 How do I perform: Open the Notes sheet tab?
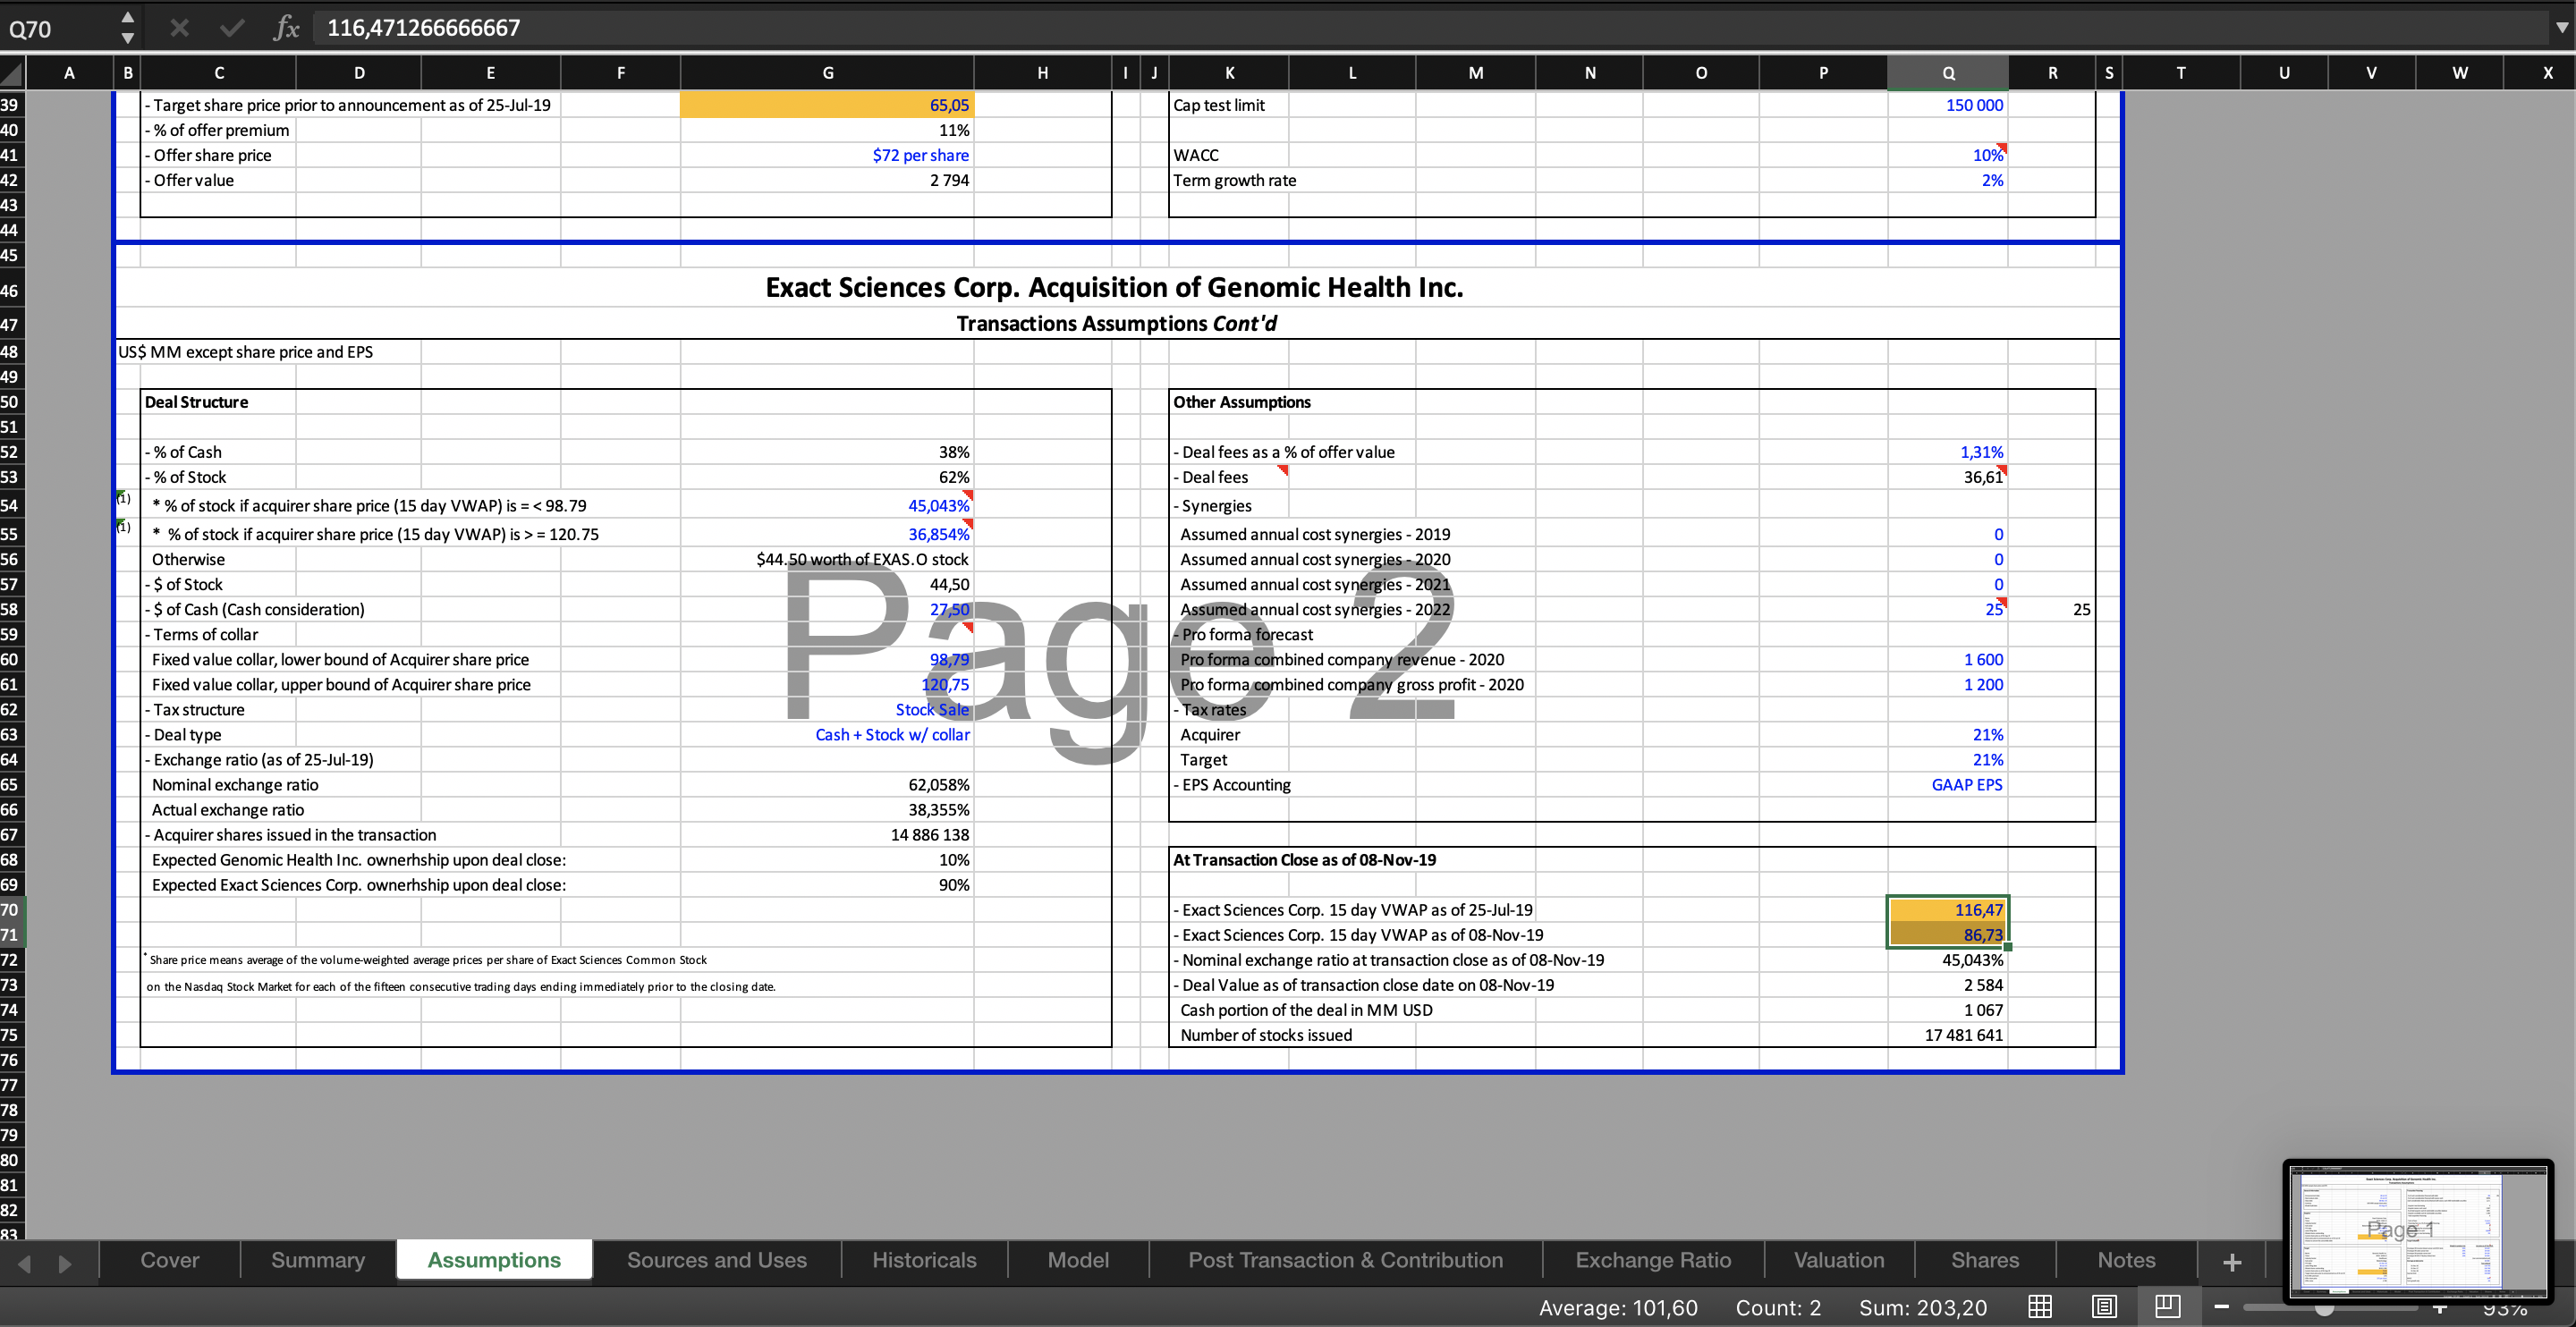2126,1260
